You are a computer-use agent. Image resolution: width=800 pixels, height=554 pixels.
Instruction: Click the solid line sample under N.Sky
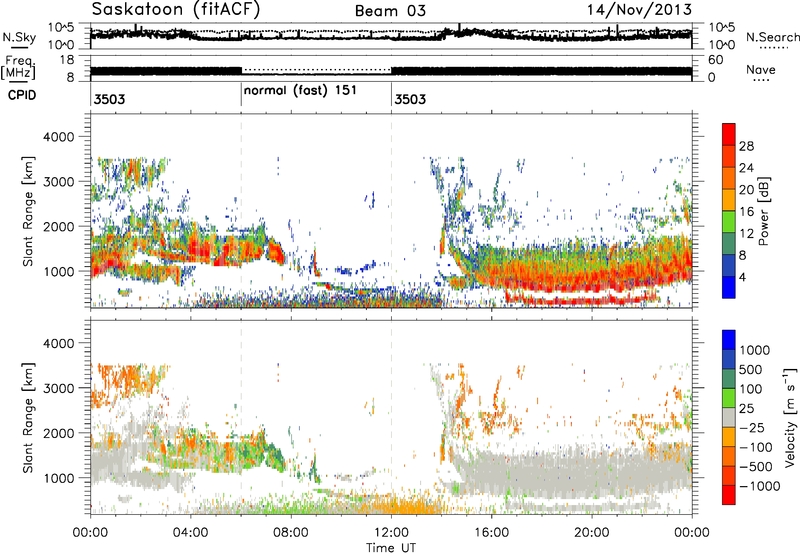(x=19, y=48)
